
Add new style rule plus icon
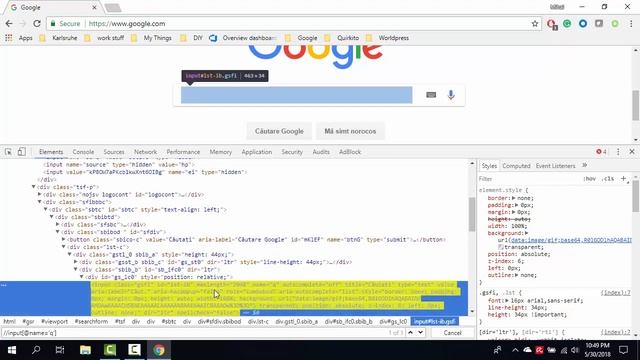click(623, 178)
